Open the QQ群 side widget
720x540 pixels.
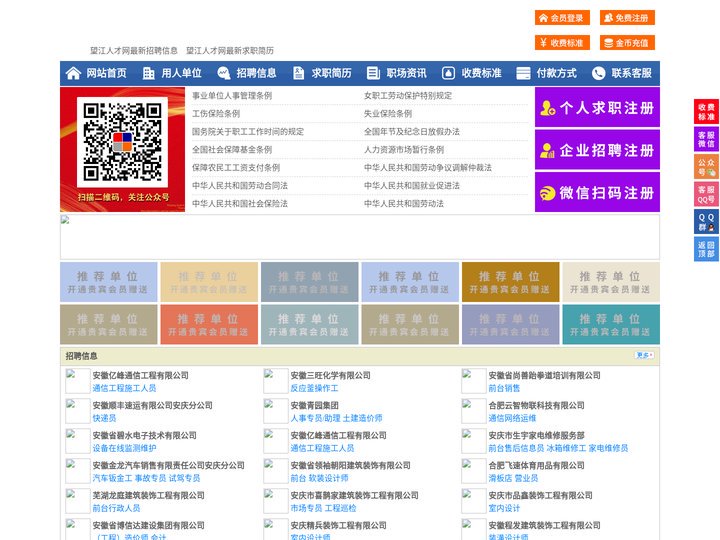tap(706, 222)
